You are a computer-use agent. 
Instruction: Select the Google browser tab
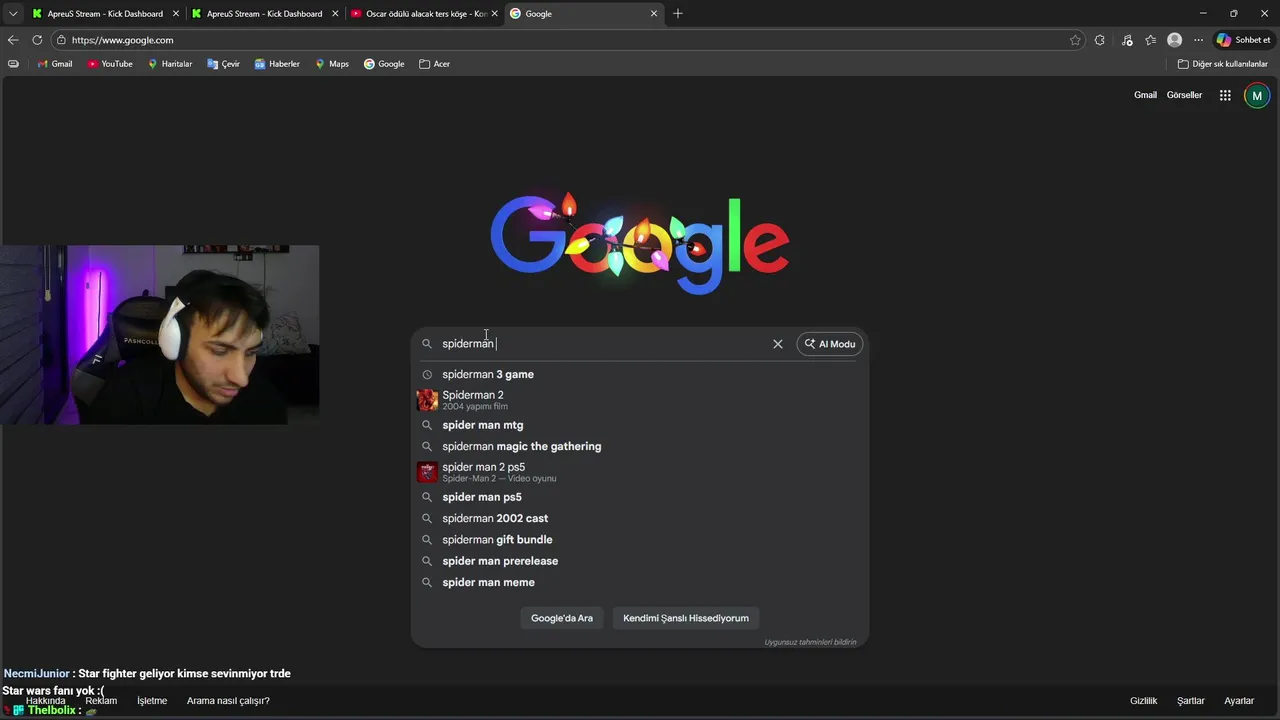click(x=583, y=14)
